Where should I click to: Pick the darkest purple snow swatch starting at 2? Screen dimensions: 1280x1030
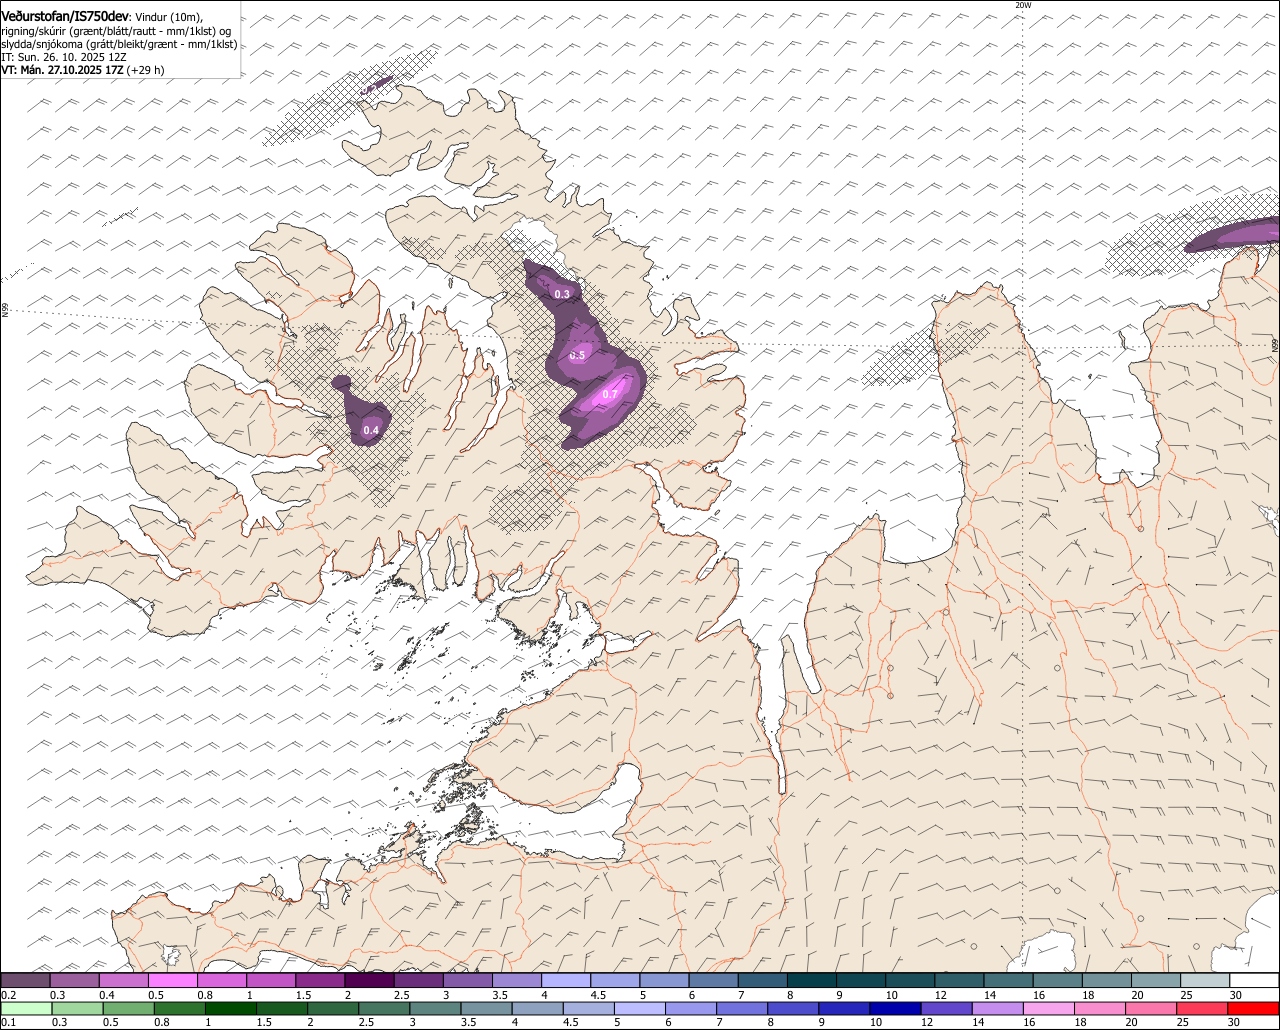click(369, 980)
